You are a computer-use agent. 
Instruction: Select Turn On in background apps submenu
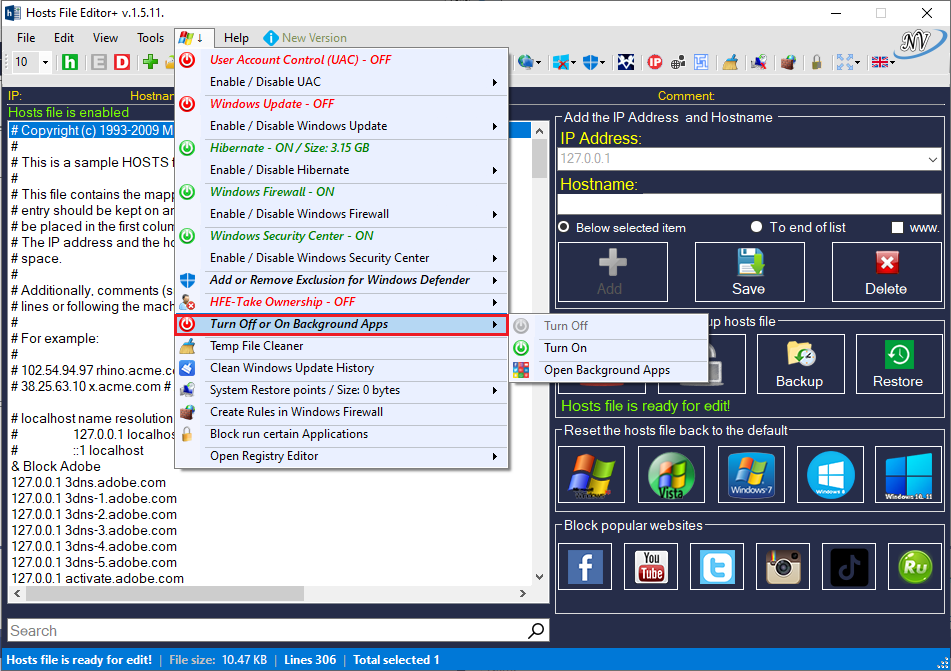tap(565, 348)
